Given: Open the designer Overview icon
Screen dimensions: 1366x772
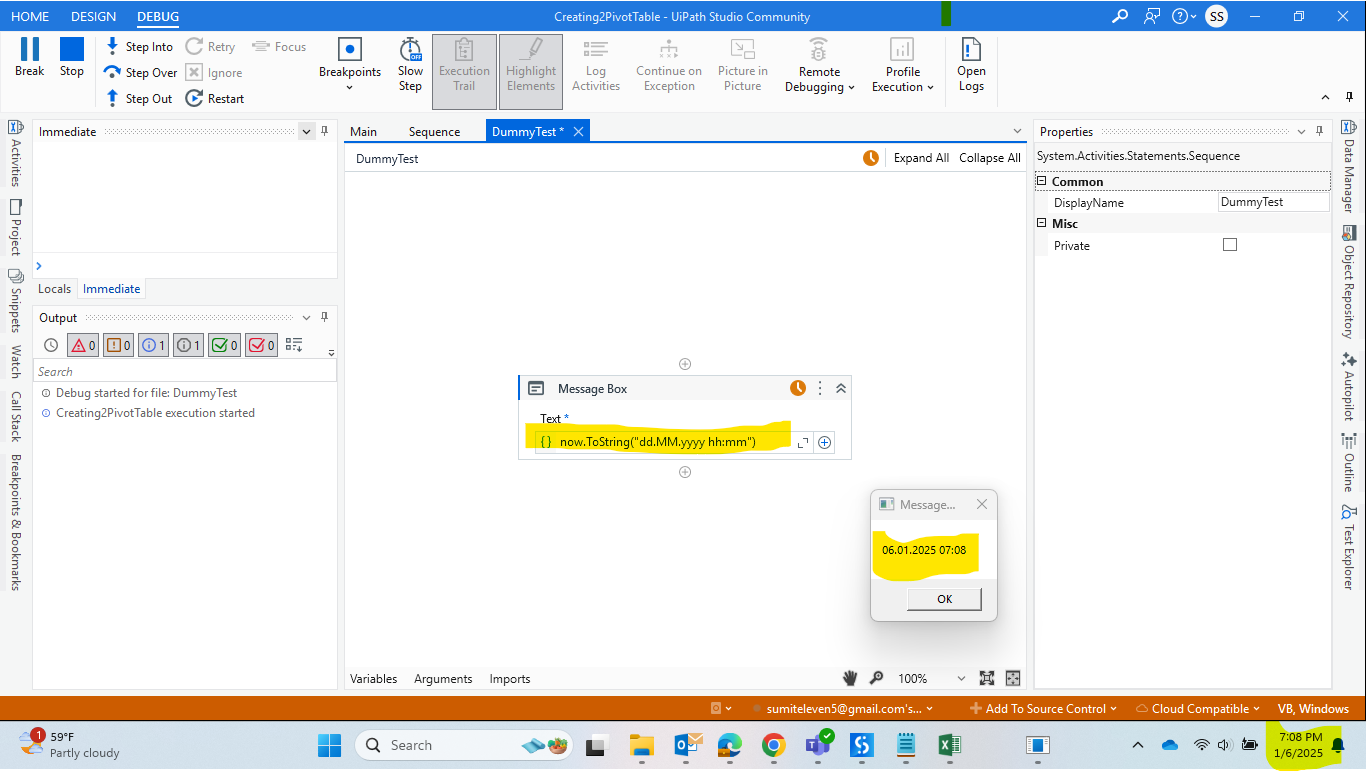Looking at the screenshot, I should (x=1013, y=678).
